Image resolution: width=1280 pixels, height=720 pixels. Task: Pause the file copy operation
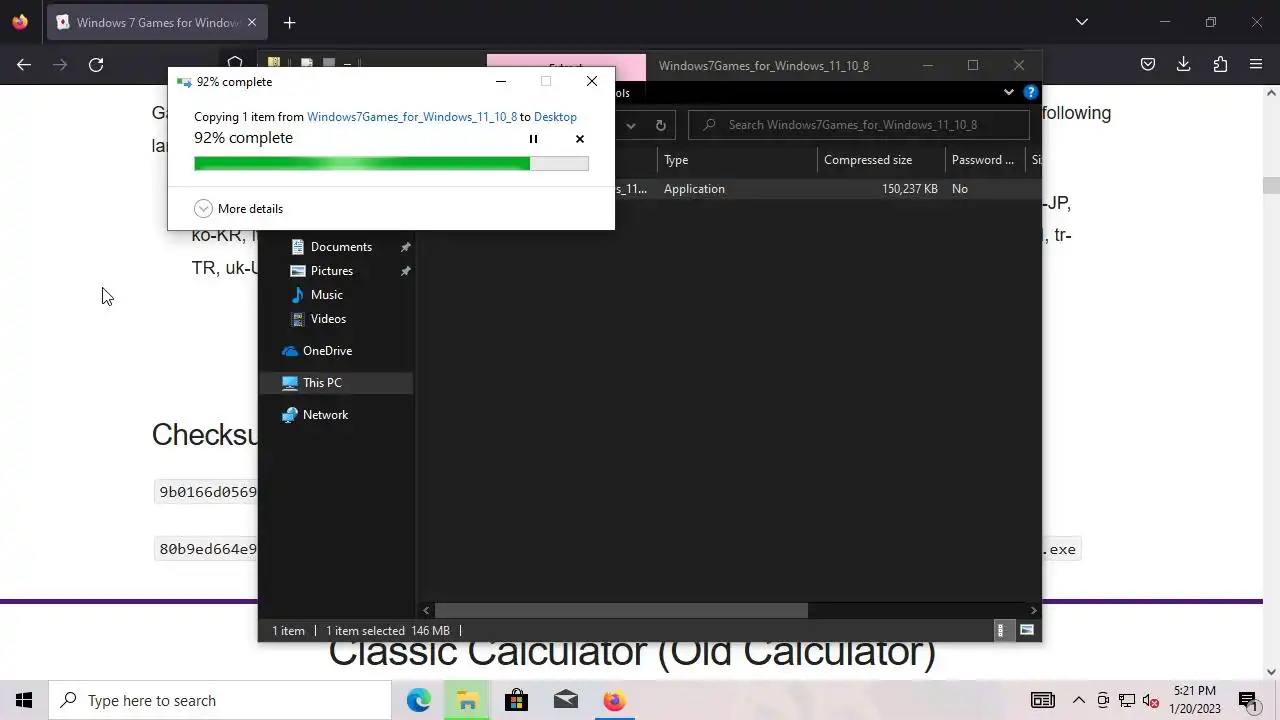[533, 139]
